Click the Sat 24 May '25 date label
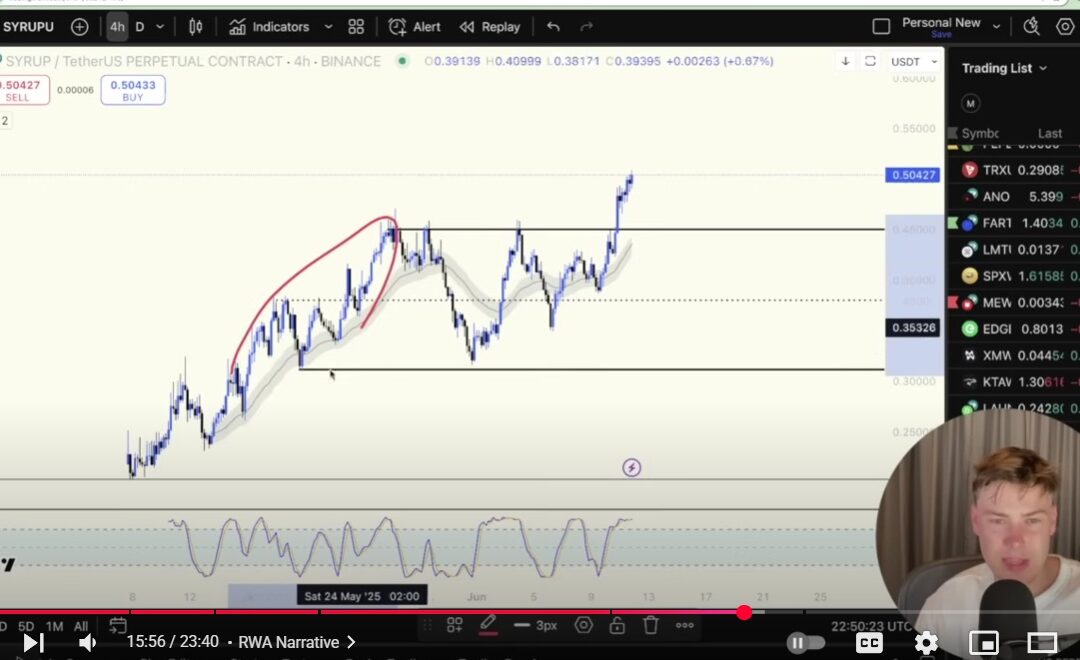The image size is (1080, 660). [362, 596]
